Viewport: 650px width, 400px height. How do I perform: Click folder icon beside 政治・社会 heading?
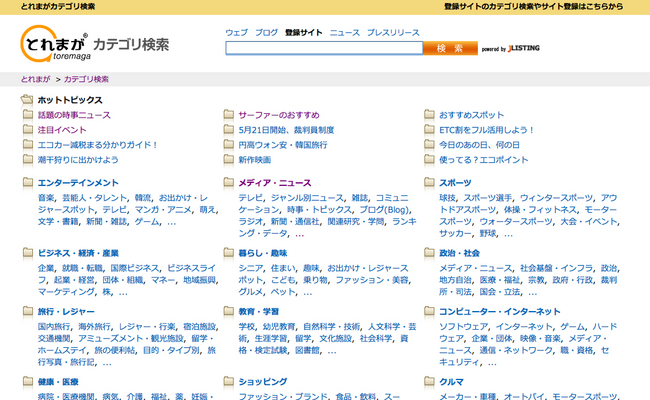click(429, 252)
